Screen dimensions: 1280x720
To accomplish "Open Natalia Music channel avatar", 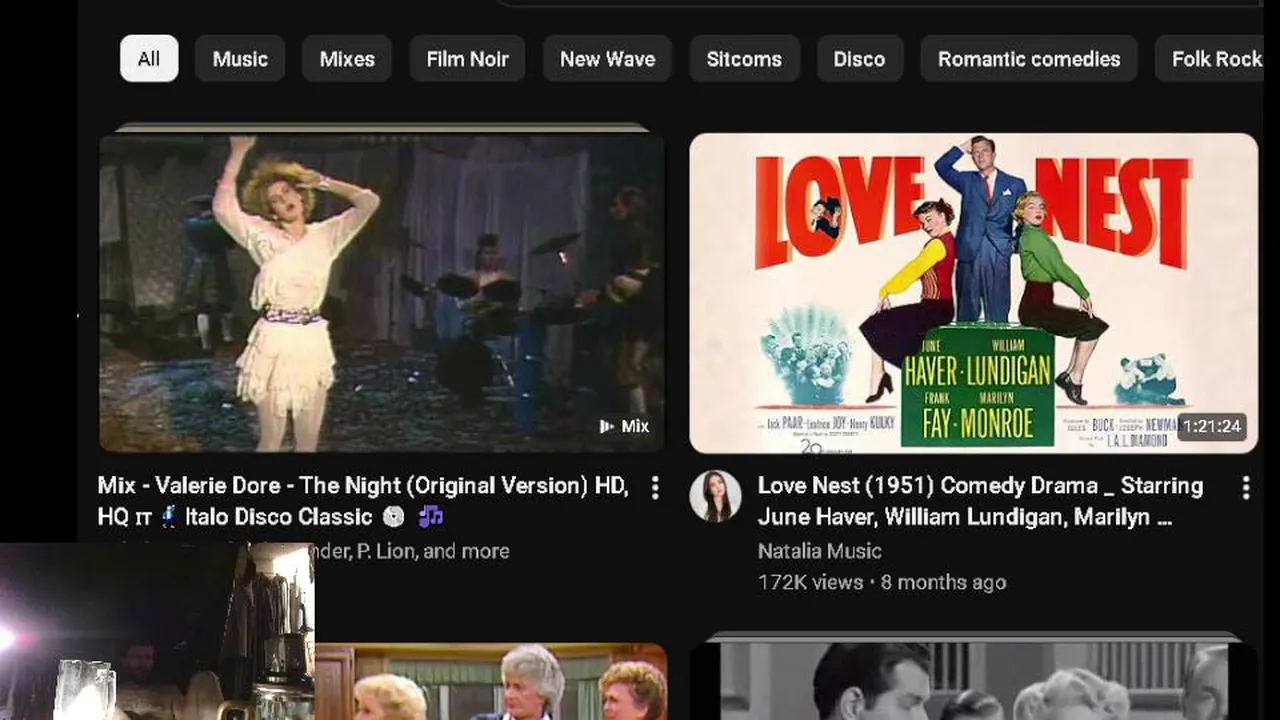I will (x=715, y=497).
